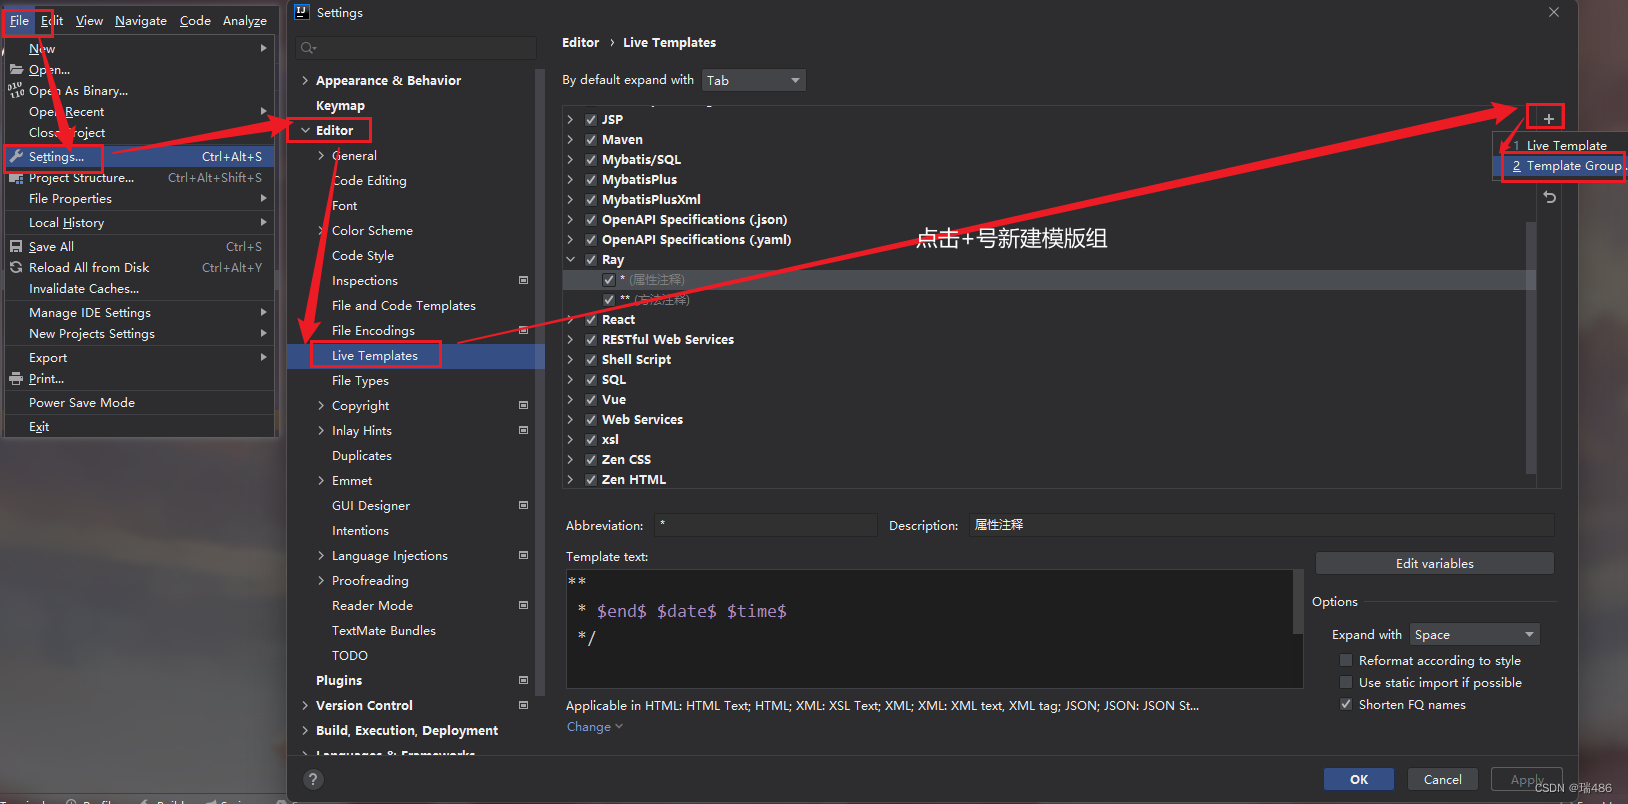Click the Open As Binary icon

[16, 90]
